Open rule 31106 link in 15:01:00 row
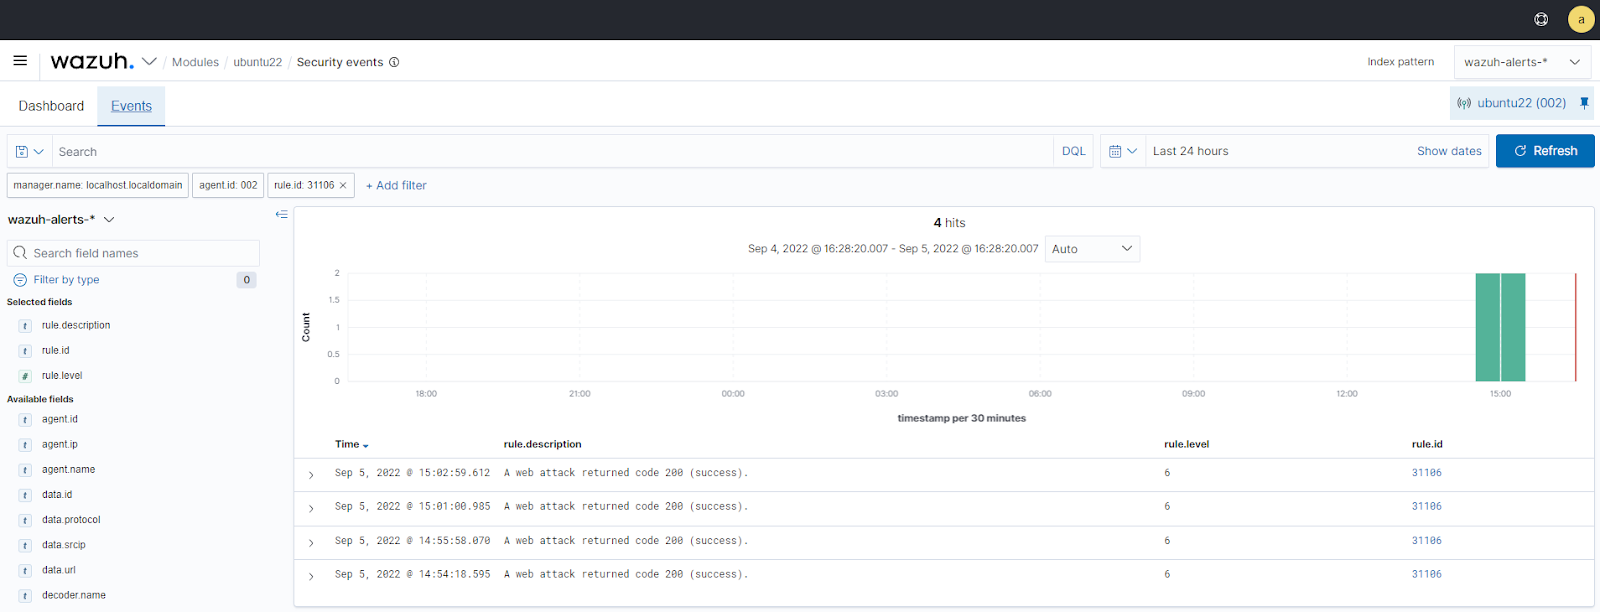The image size is (1600, 612). tap(1427, 507)
